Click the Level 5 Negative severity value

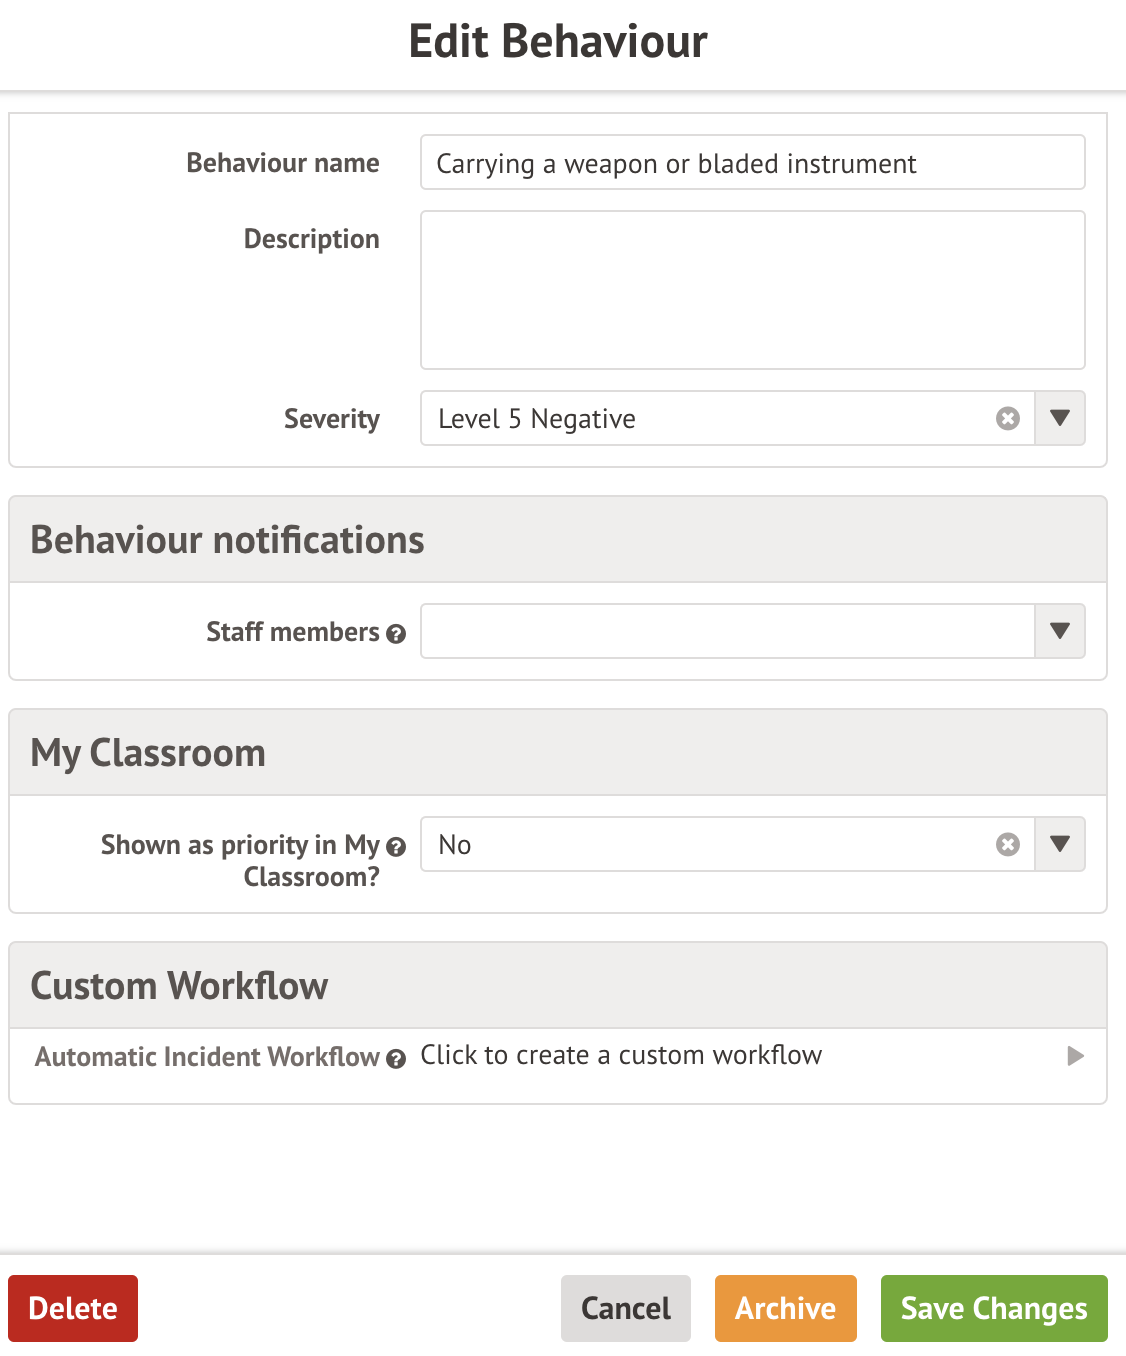(537, 419)
